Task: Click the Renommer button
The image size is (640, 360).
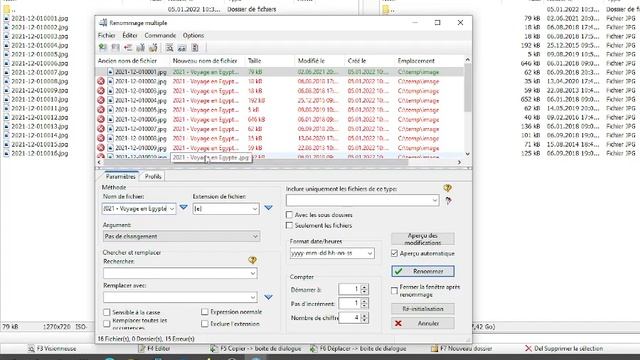Action: pyautogui.click(x=423, y=271)
